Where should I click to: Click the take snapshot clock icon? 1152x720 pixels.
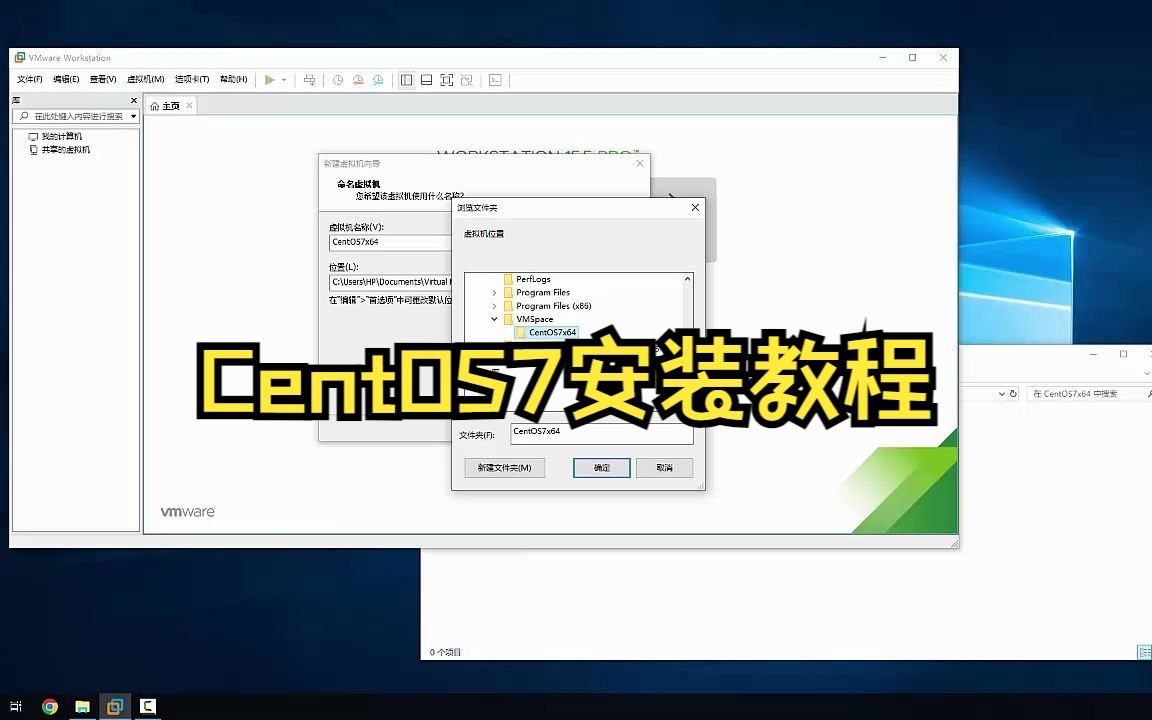[x=339, y=80]
